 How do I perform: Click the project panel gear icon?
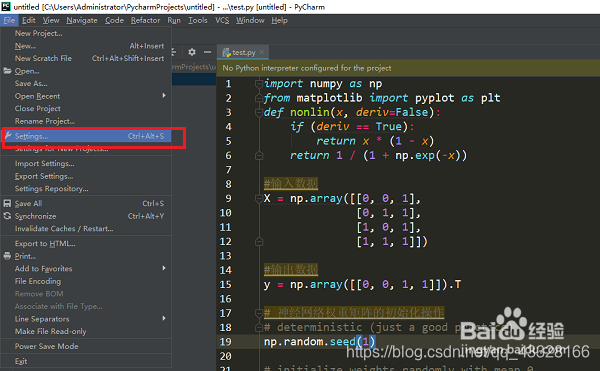click(x=192, y=52)
